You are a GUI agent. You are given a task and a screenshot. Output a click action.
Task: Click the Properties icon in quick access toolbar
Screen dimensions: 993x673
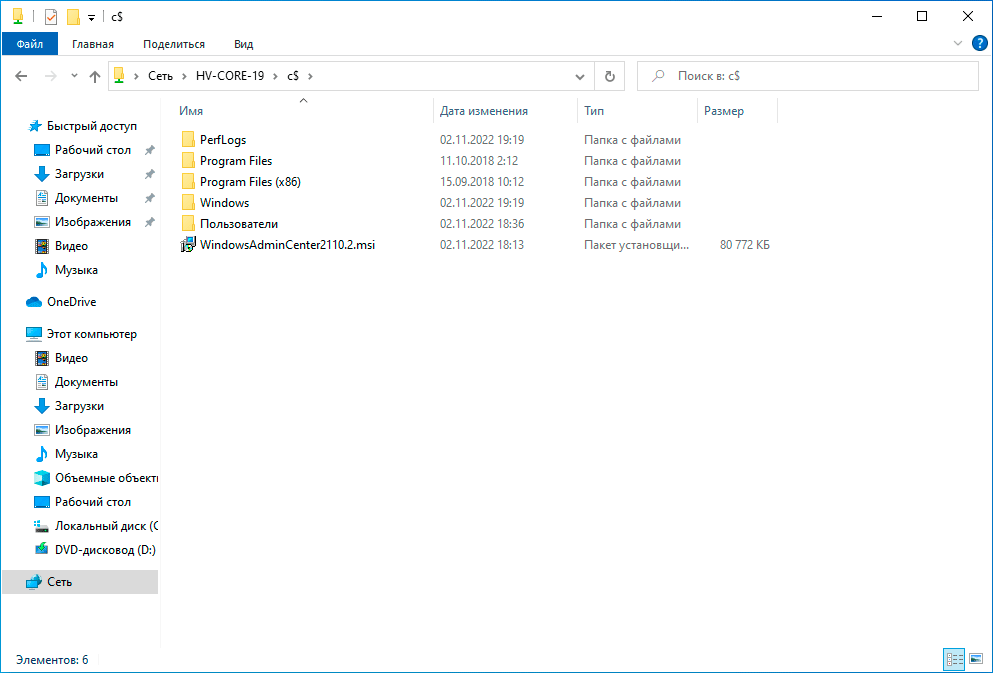click(51, 17)
